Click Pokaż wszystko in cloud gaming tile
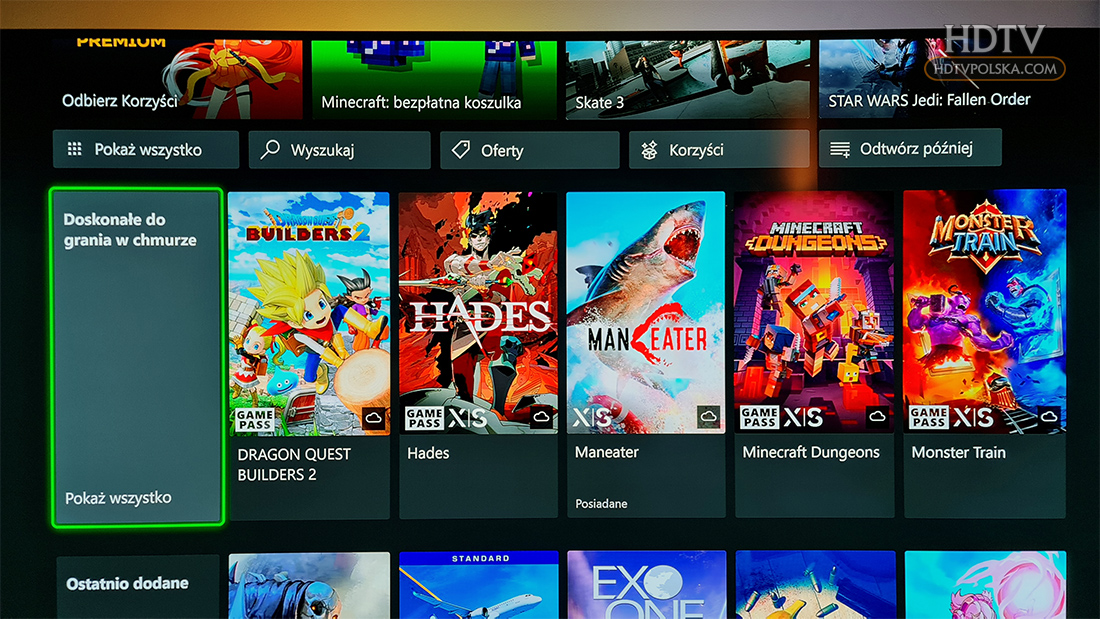The width and height of the screenshot is (1100, 619). [x=118, y=498]
